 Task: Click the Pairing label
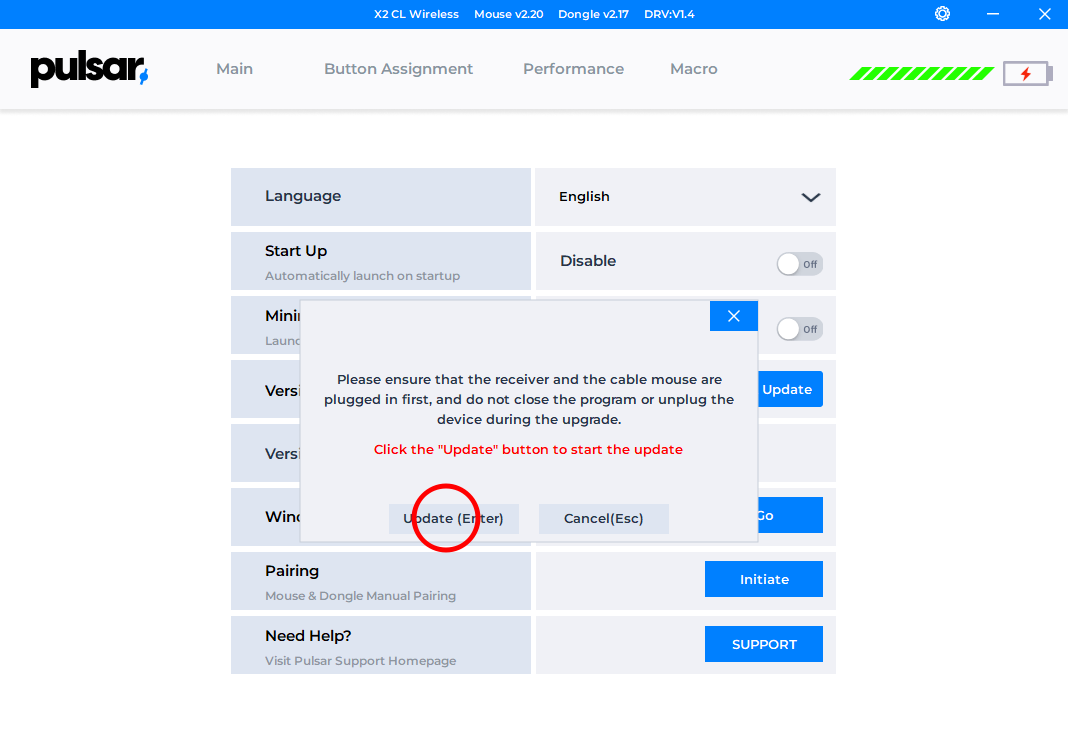point(292,571)
